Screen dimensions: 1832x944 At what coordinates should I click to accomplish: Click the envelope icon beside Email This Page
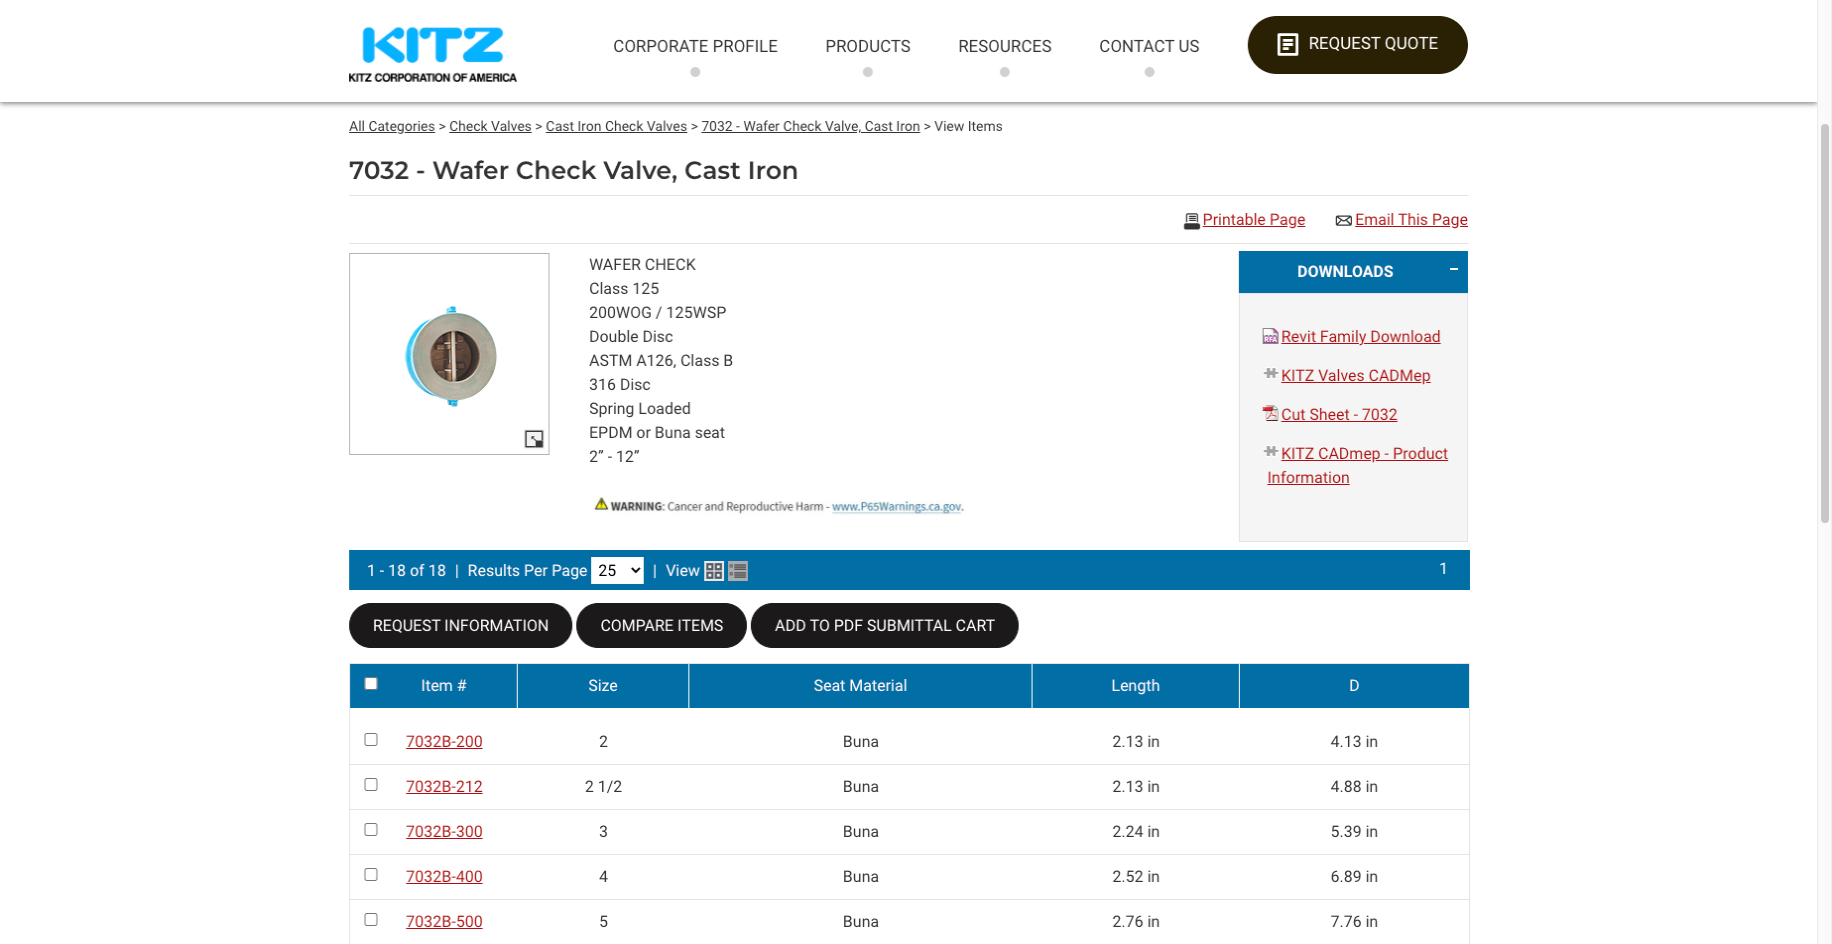tap(1343, 221)
